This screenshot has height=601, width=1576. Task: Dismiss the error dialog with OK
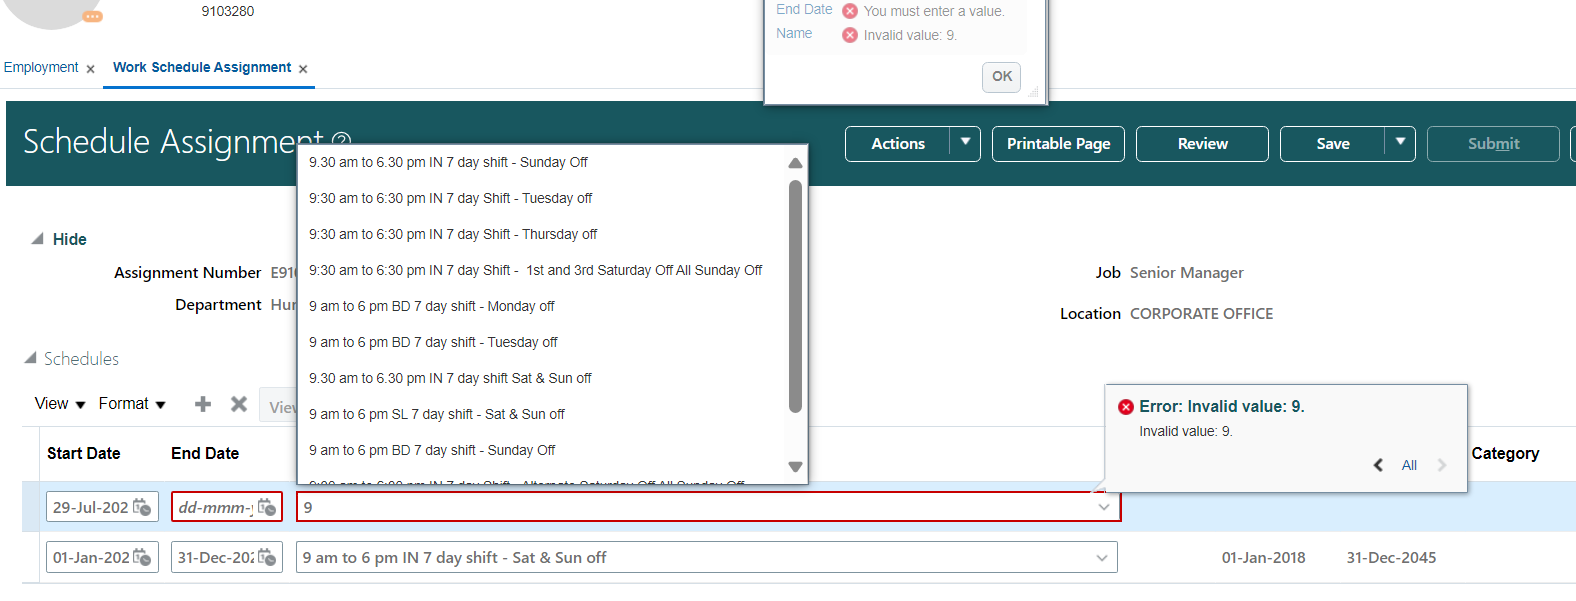[x=1002, y=77]
